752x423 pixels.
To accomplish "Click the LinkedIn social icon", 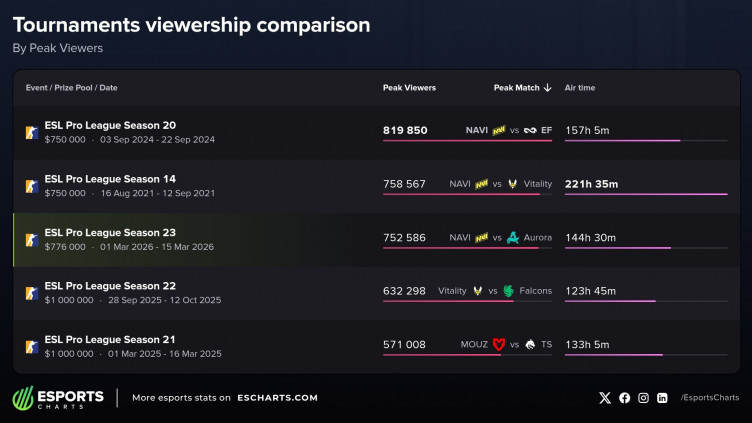I will [662, 398].
